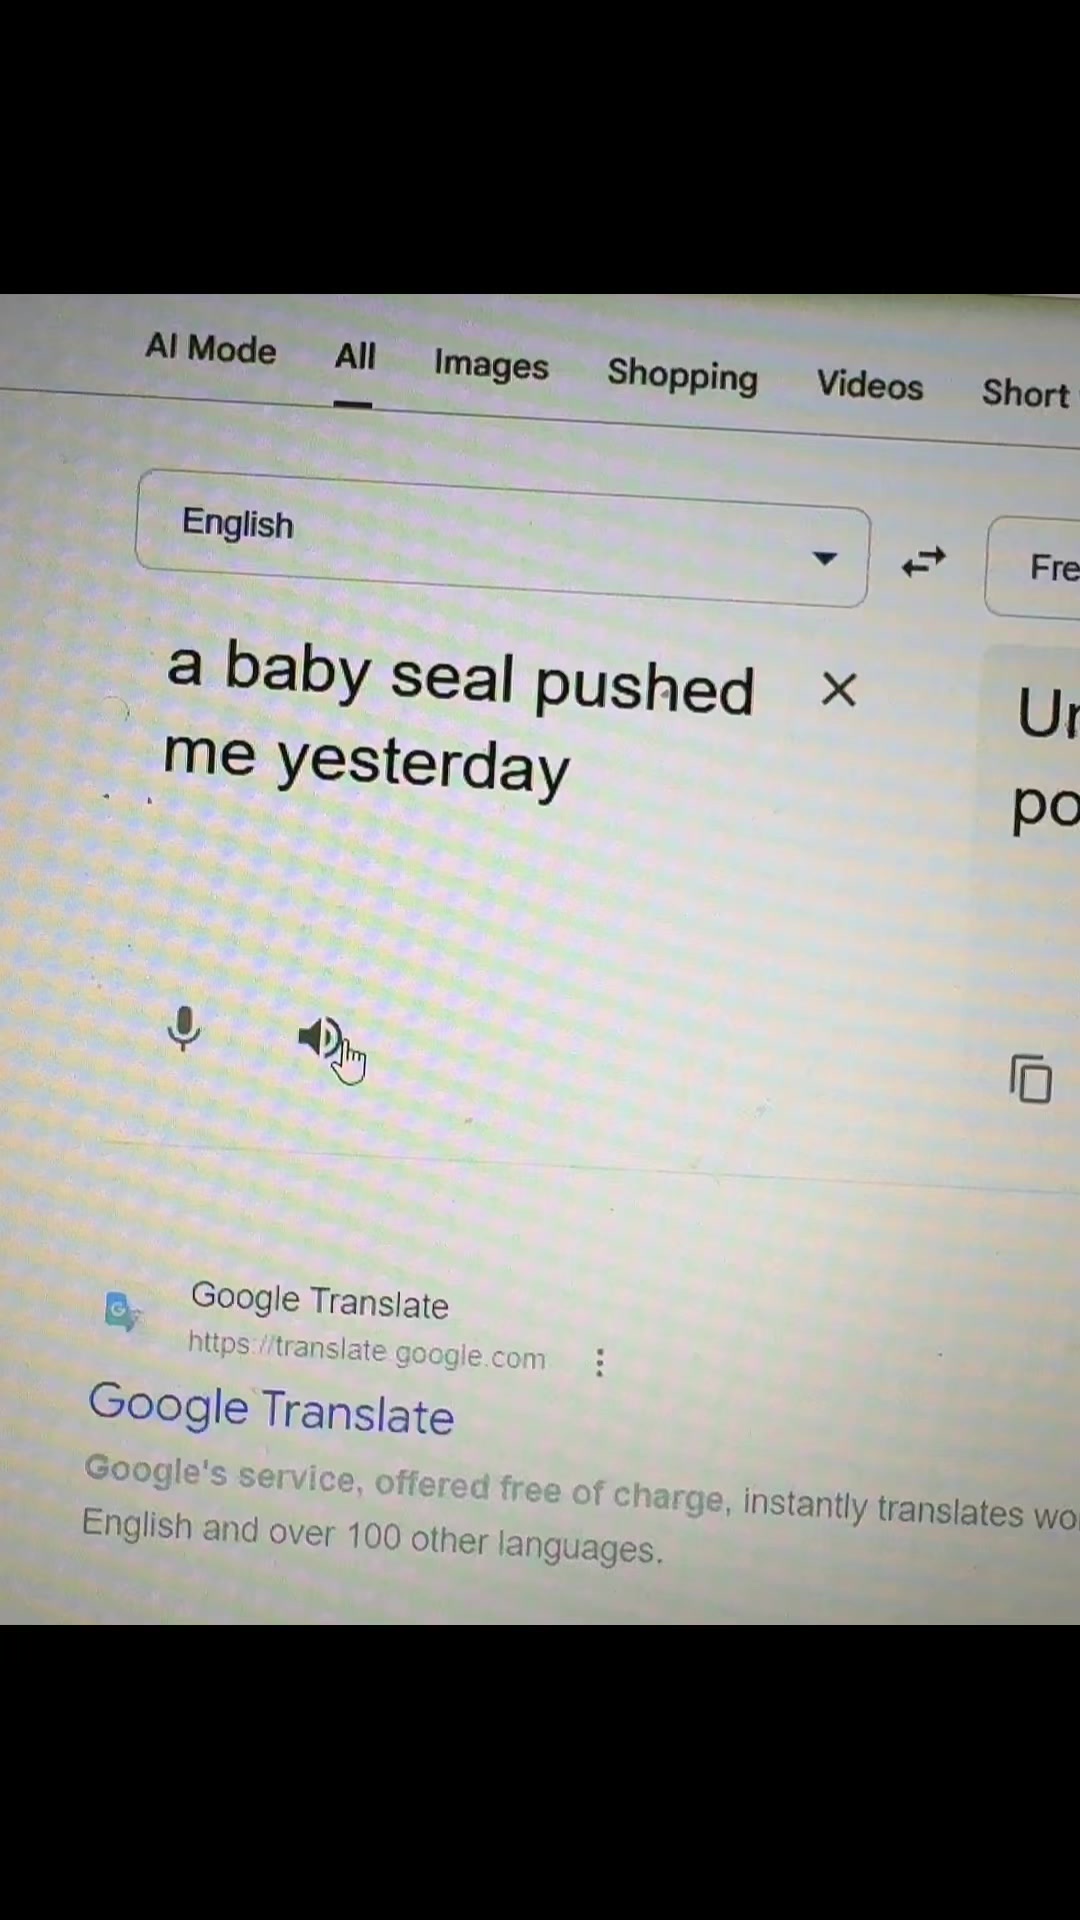Screen dimensions: 1080x1920
Task: Click the microphone voice input icon
Action: (x=184, y=1029)
